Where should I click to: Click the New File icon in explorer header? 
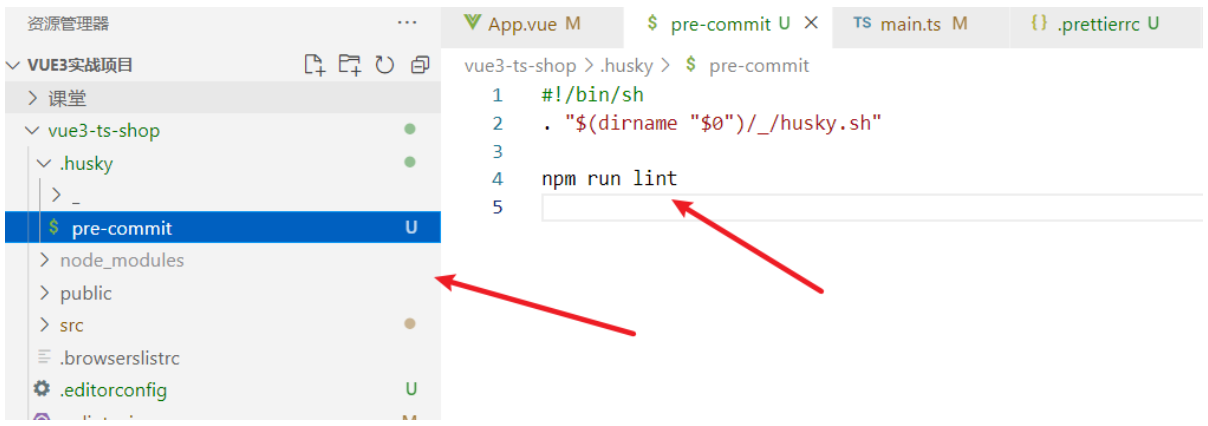click(x=315, y=65)
